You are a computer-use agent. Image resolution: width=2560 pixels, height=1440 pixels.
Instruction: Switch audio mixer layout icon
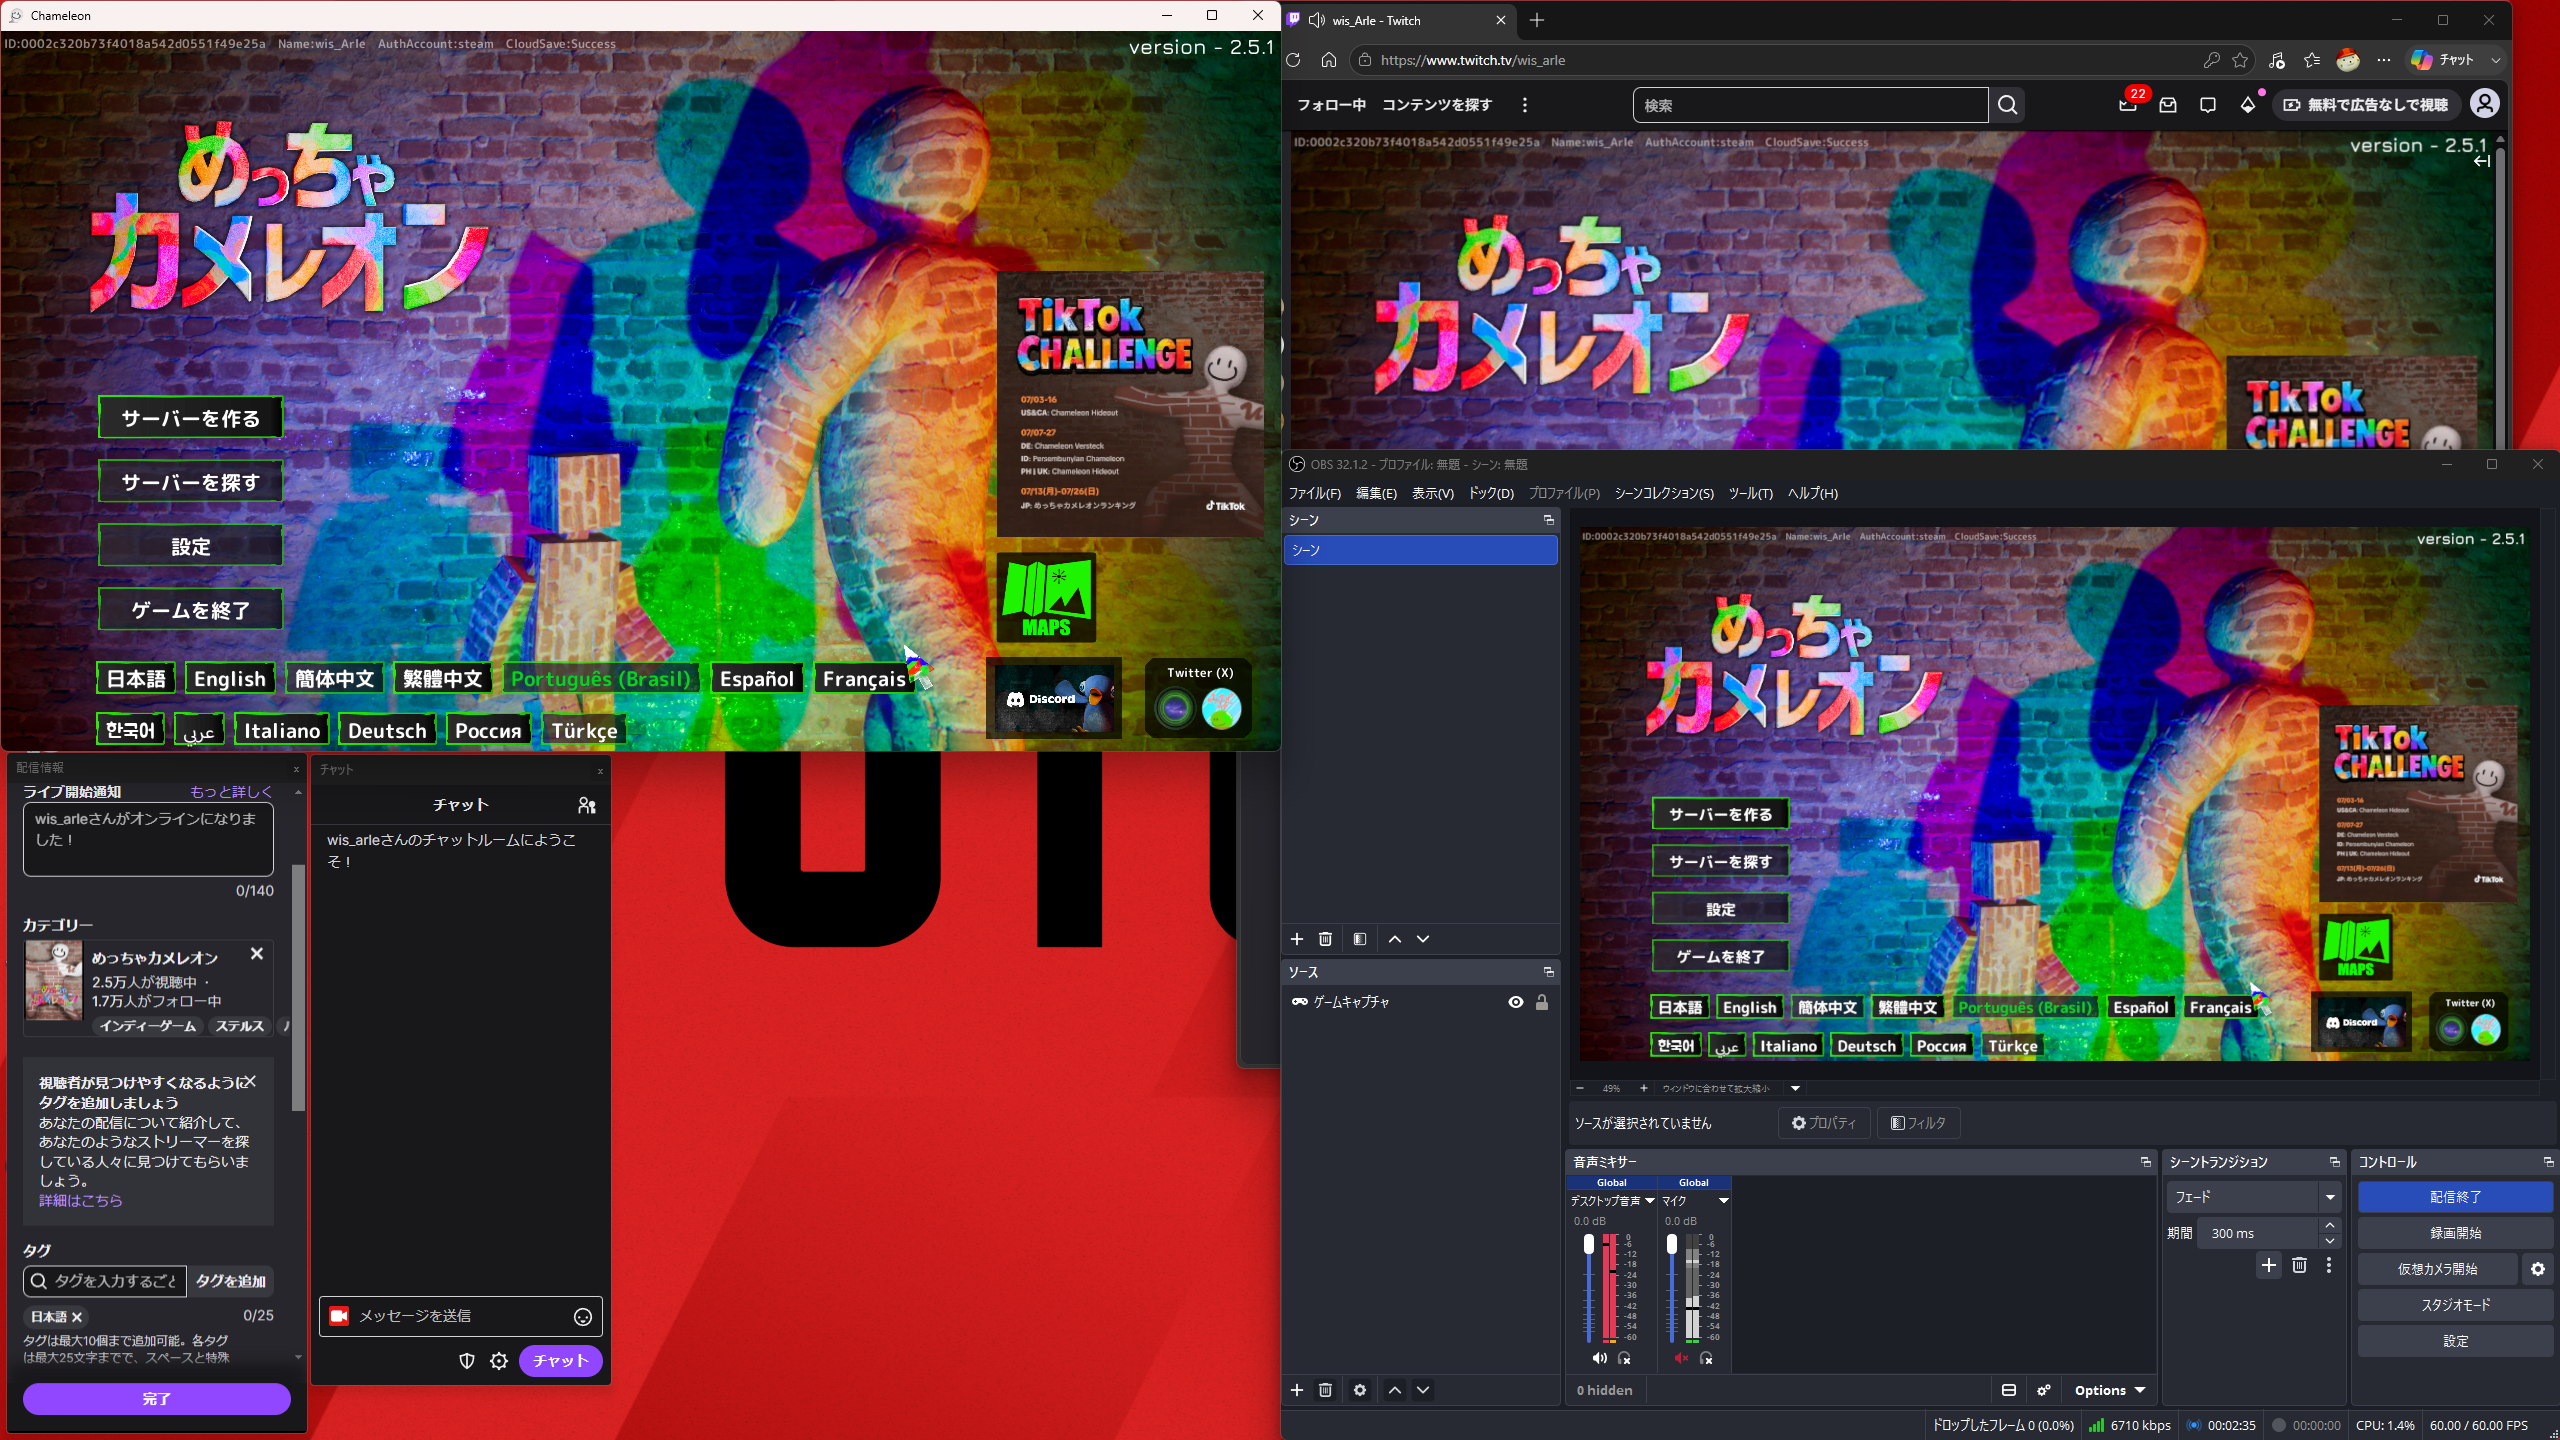tap(2009, 1390)
